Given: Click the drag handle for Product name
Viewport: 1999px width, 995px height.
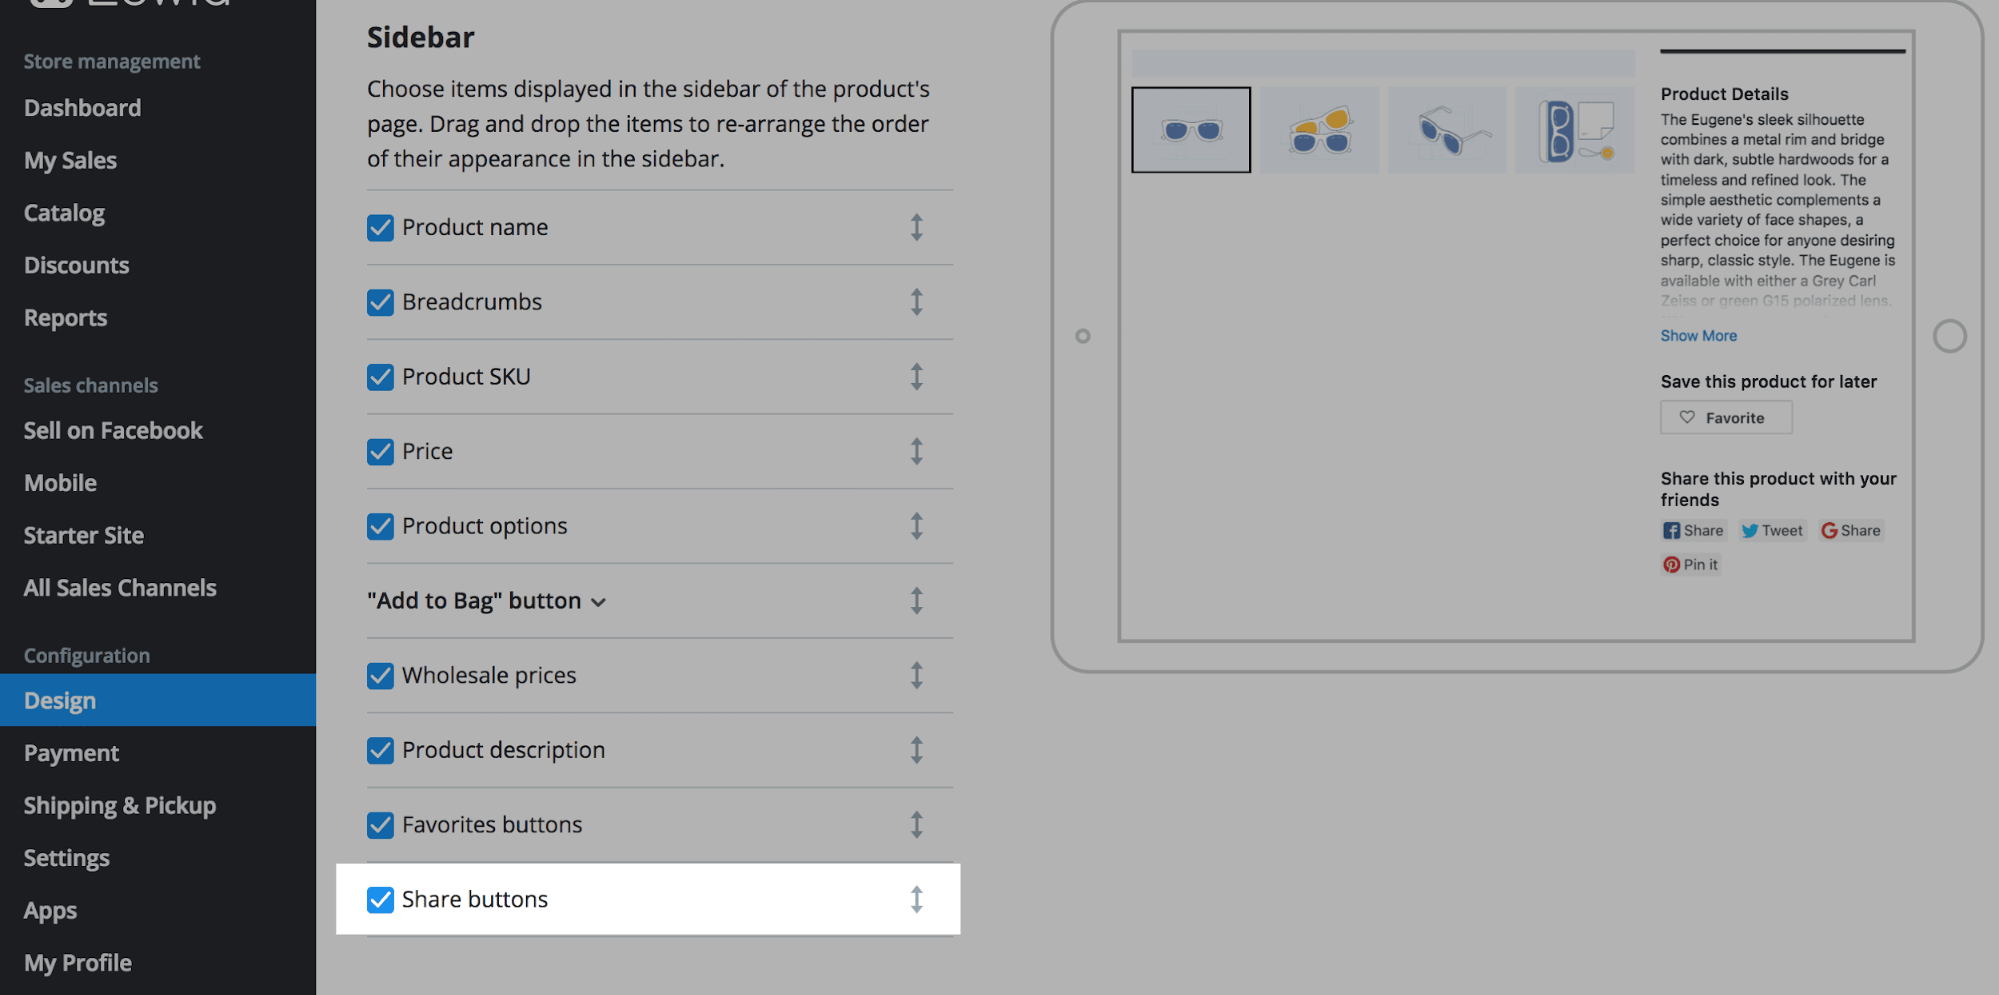Looking at the screenshot, I should 916,227.
